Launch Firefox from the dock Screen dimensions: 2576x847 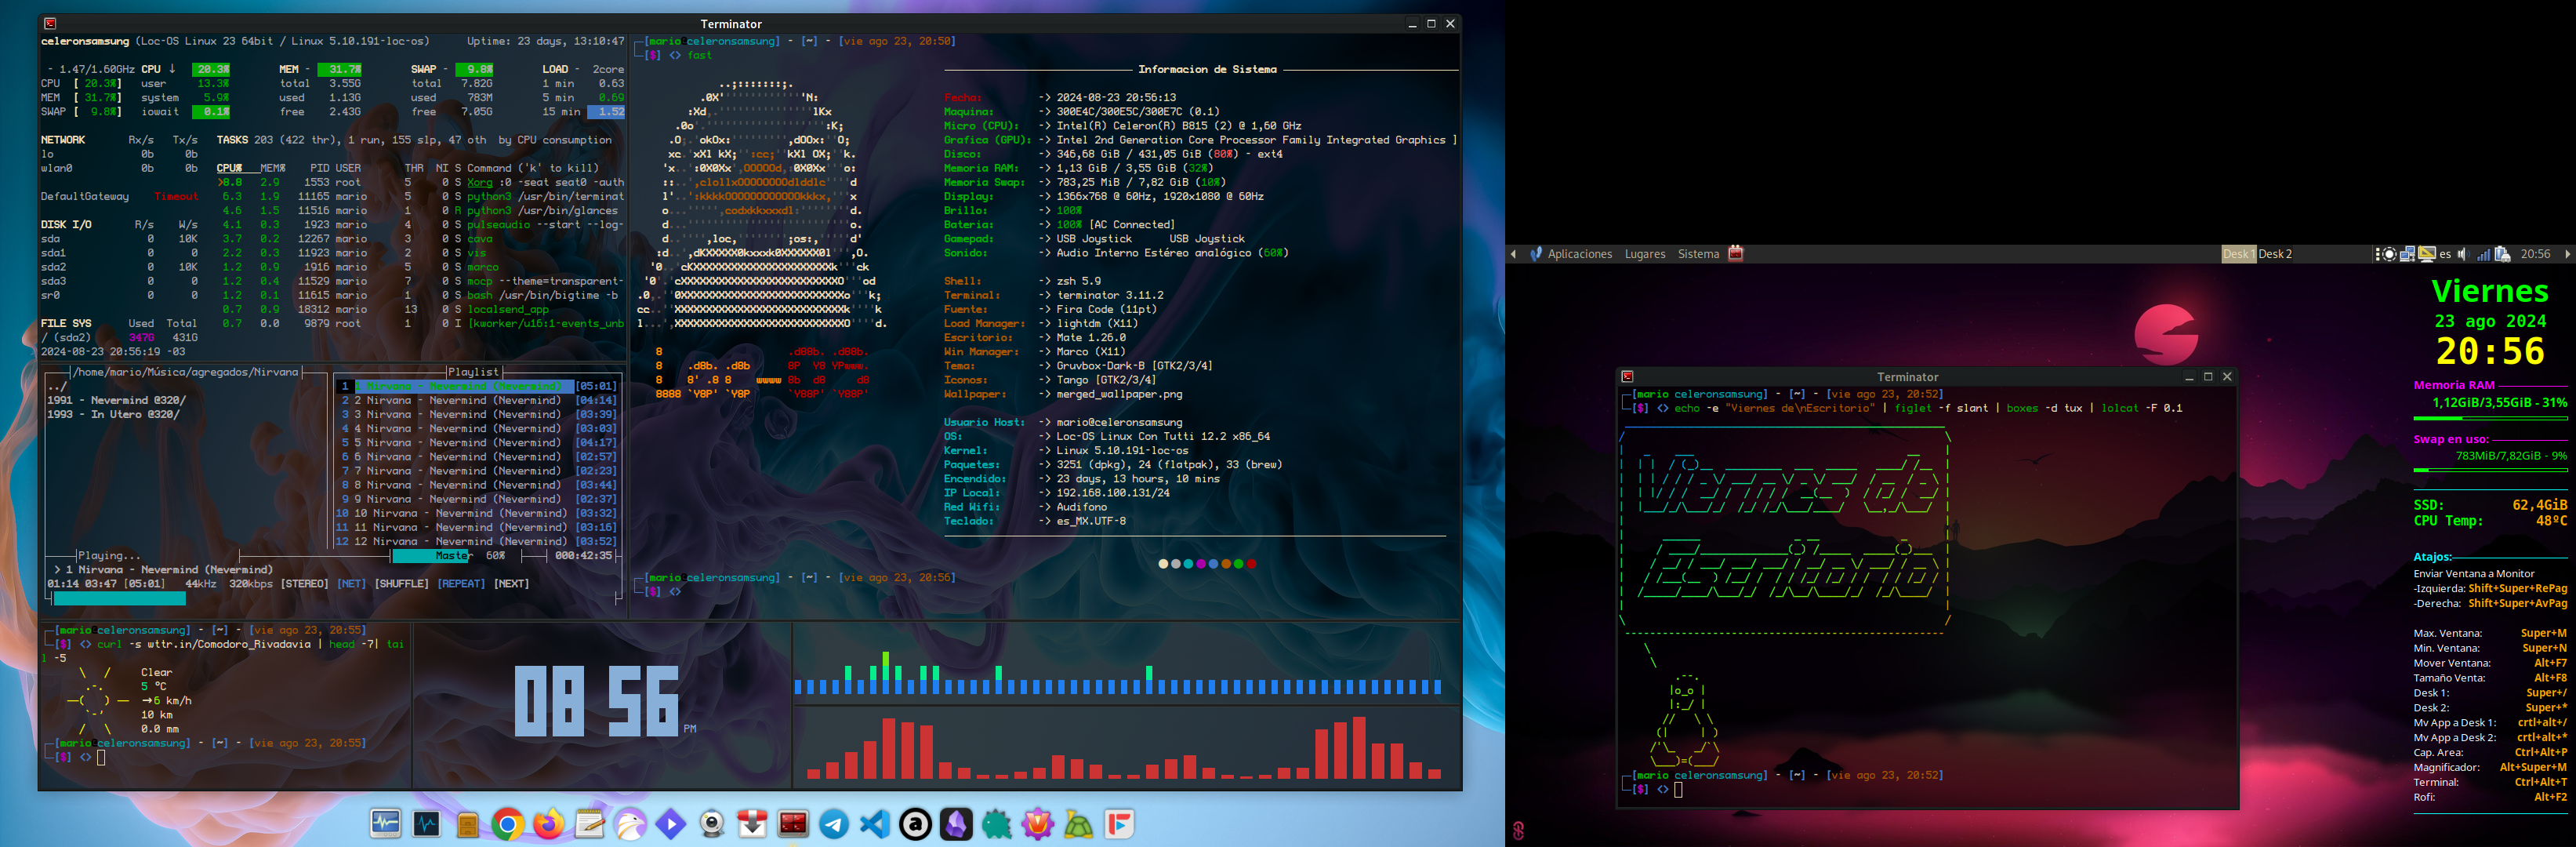tap(548, 823)
